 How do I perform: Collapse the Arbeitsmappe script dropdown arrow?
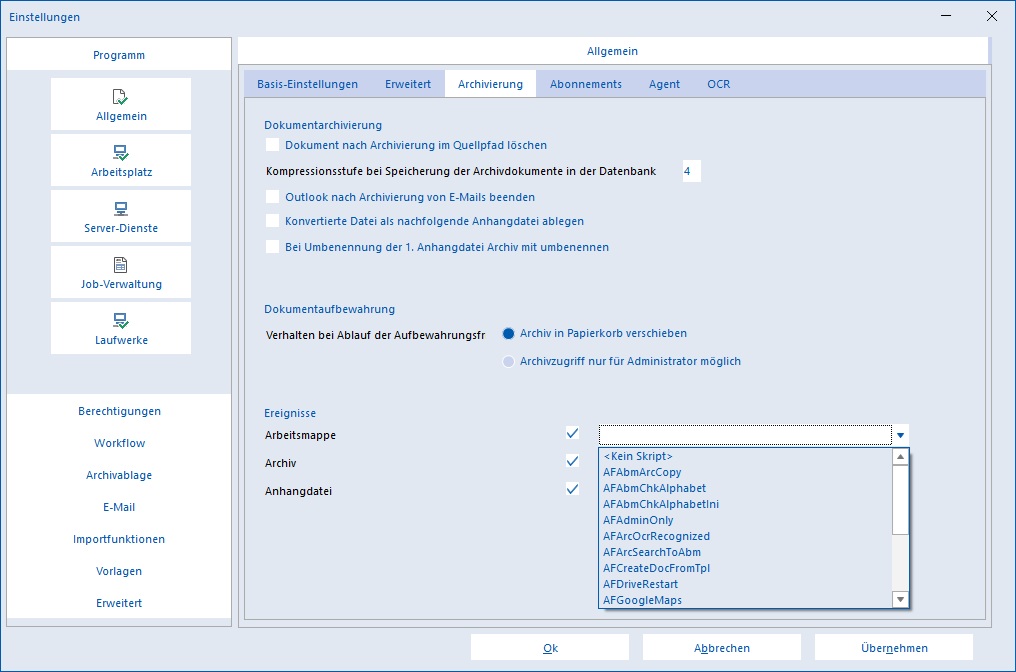900,435
